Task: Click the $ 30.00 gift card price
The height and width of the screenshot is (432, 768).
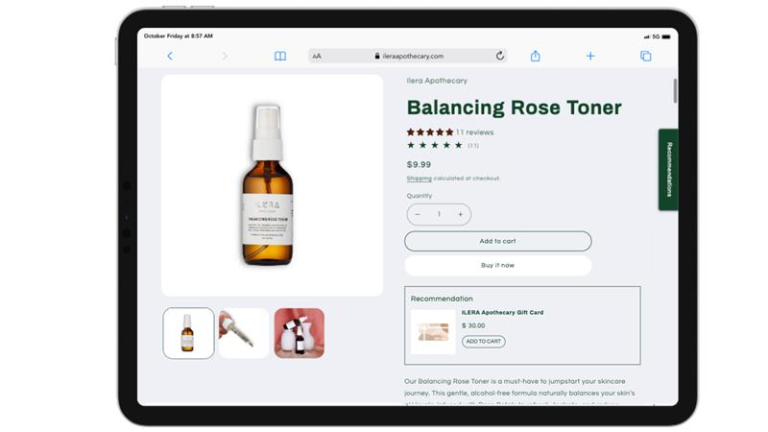Action: click(x=473, y=326)
